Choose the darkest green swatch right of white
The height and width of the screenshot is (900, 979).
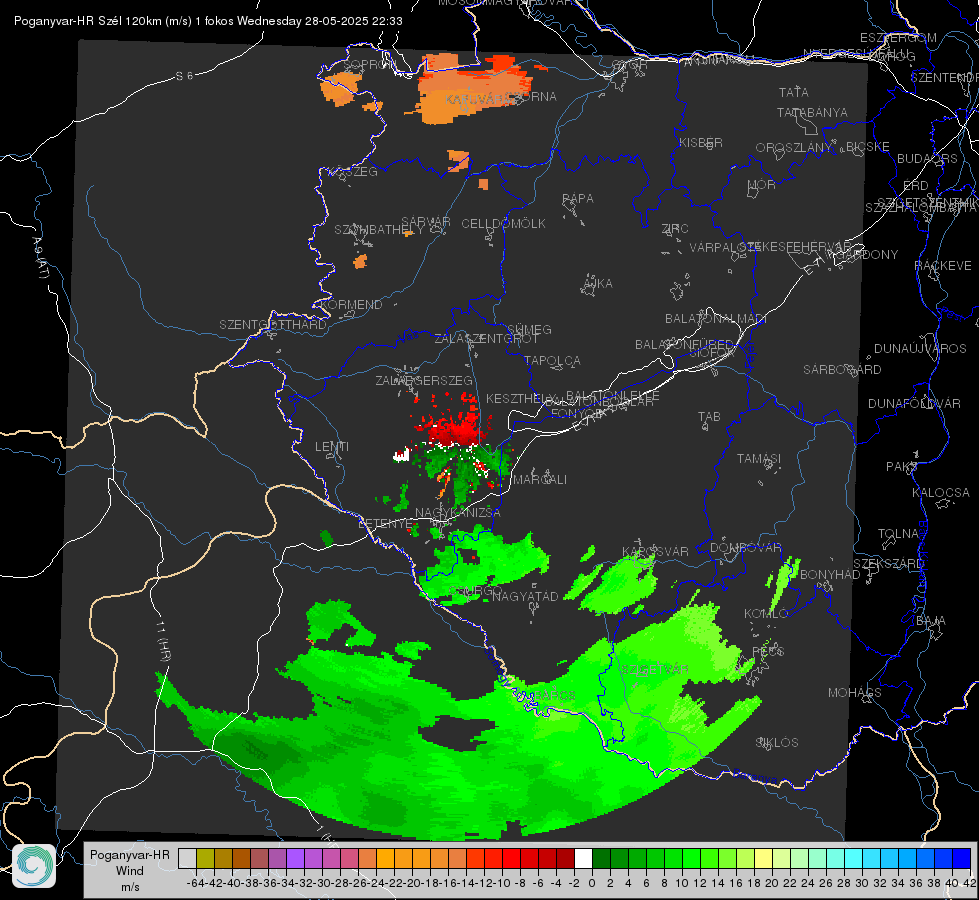pyautogui.click(x=601, y=858)
